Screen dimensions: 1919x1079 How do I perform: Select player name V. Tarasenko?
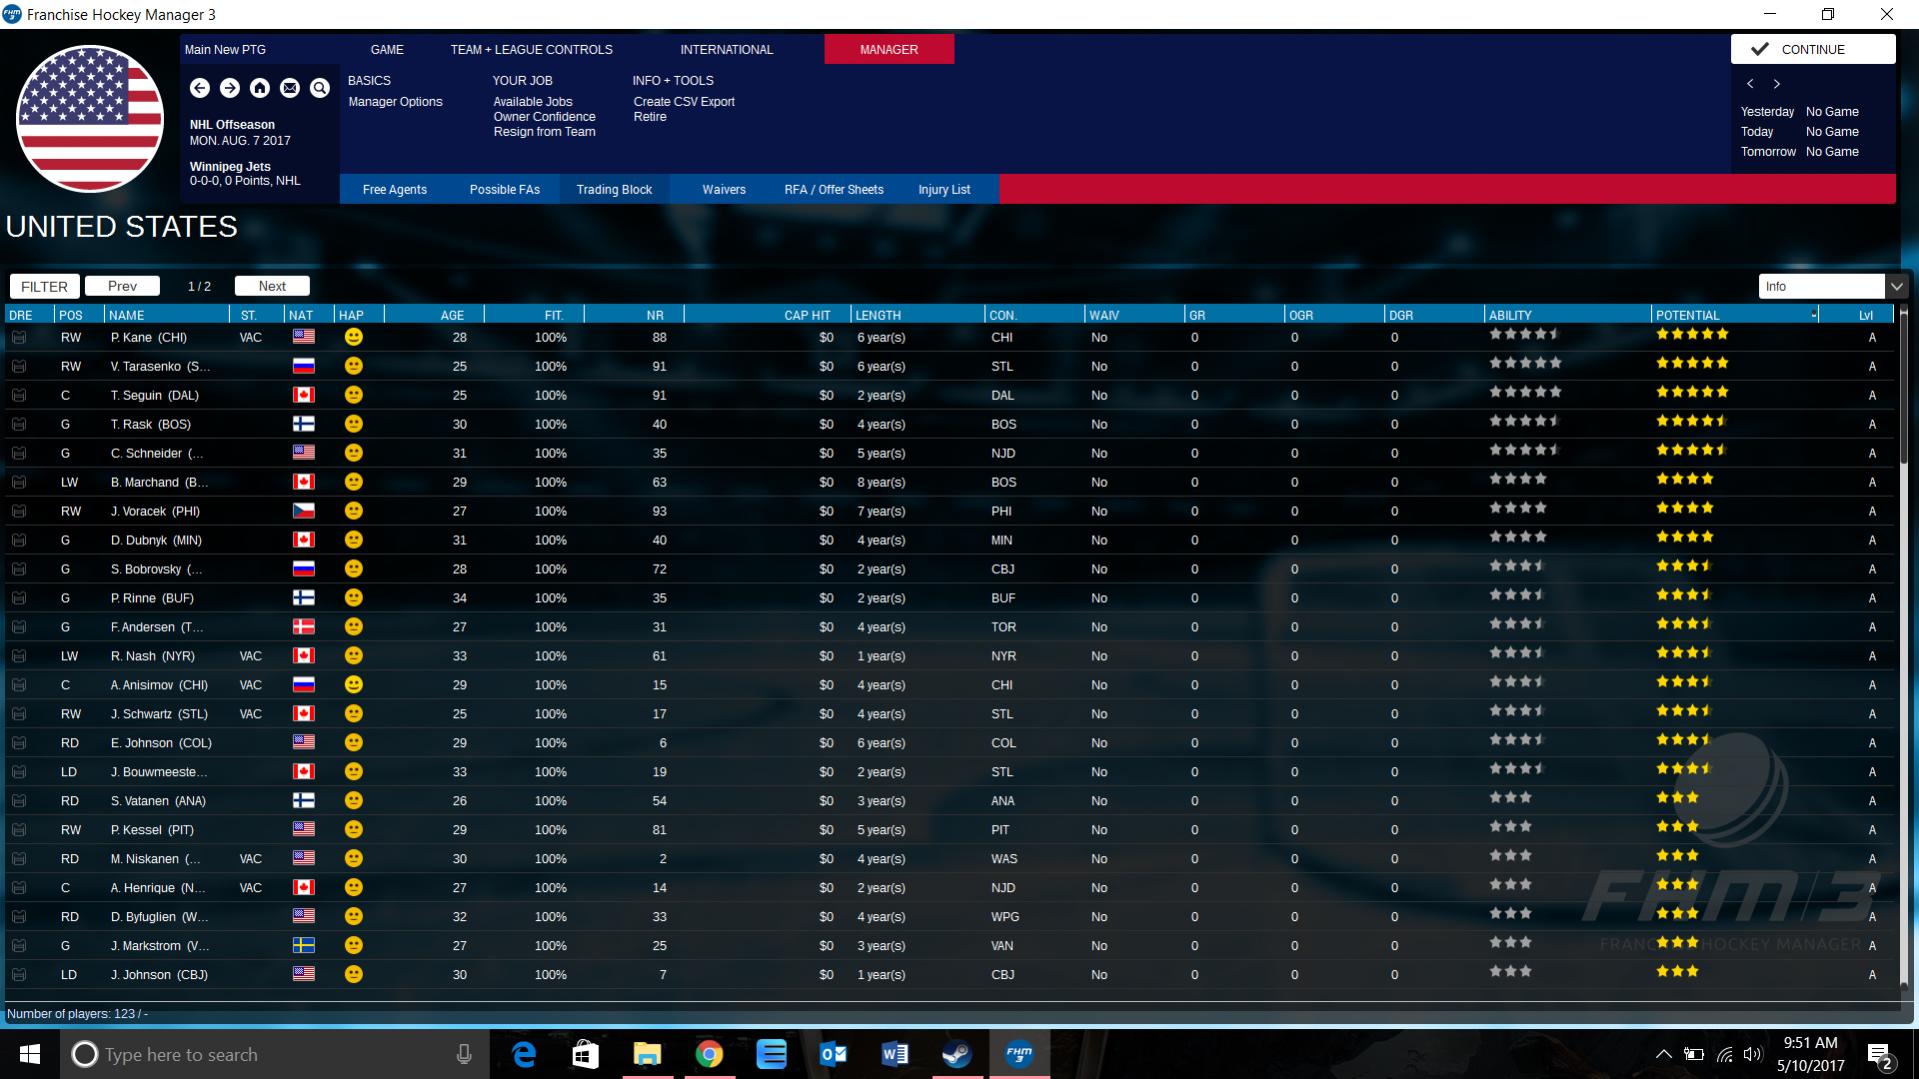[160, 367]
